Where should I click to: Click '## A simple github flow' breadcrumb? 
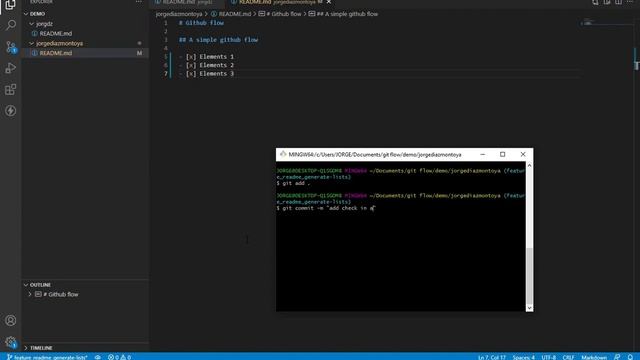point(343,14)
